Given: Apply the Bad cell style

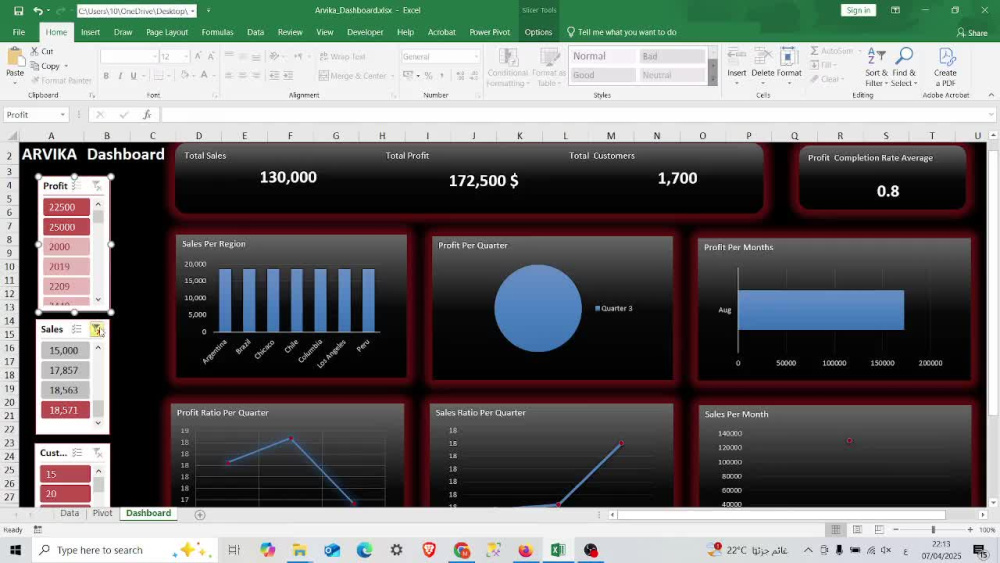Looking at the screenshot, I should click(x=672, y=56).
